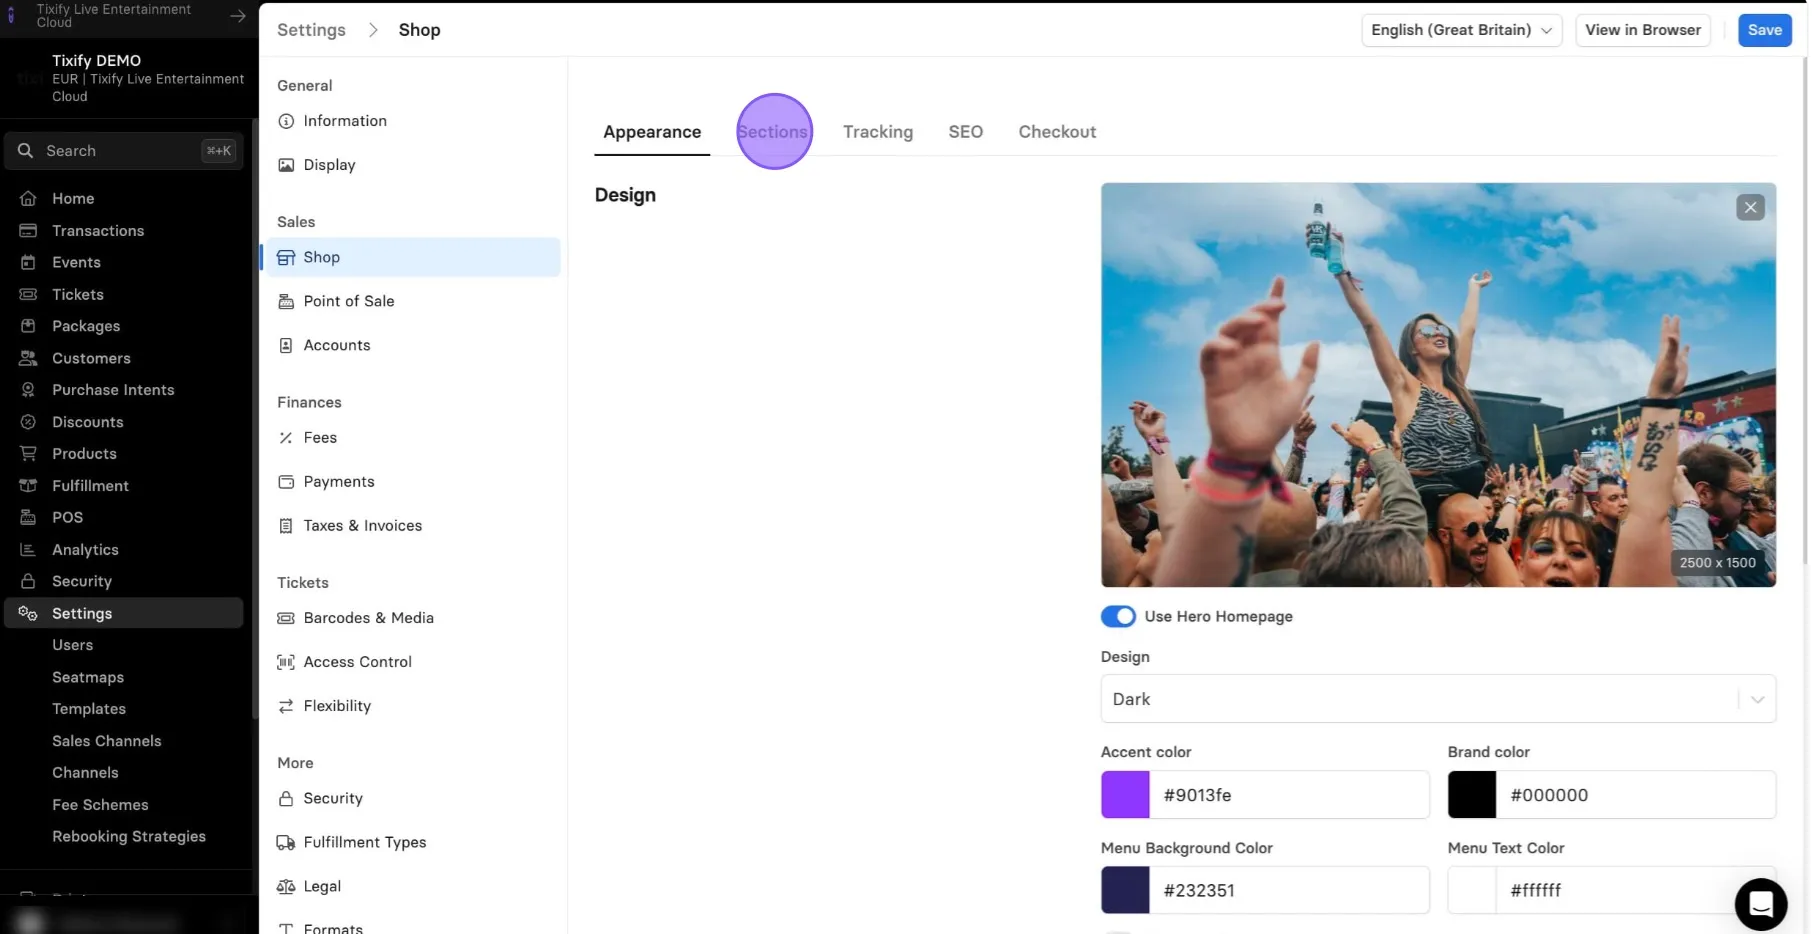1812x934 pixels.
Task: Click the Brand color black swatch
Action: coord(1472,795)
